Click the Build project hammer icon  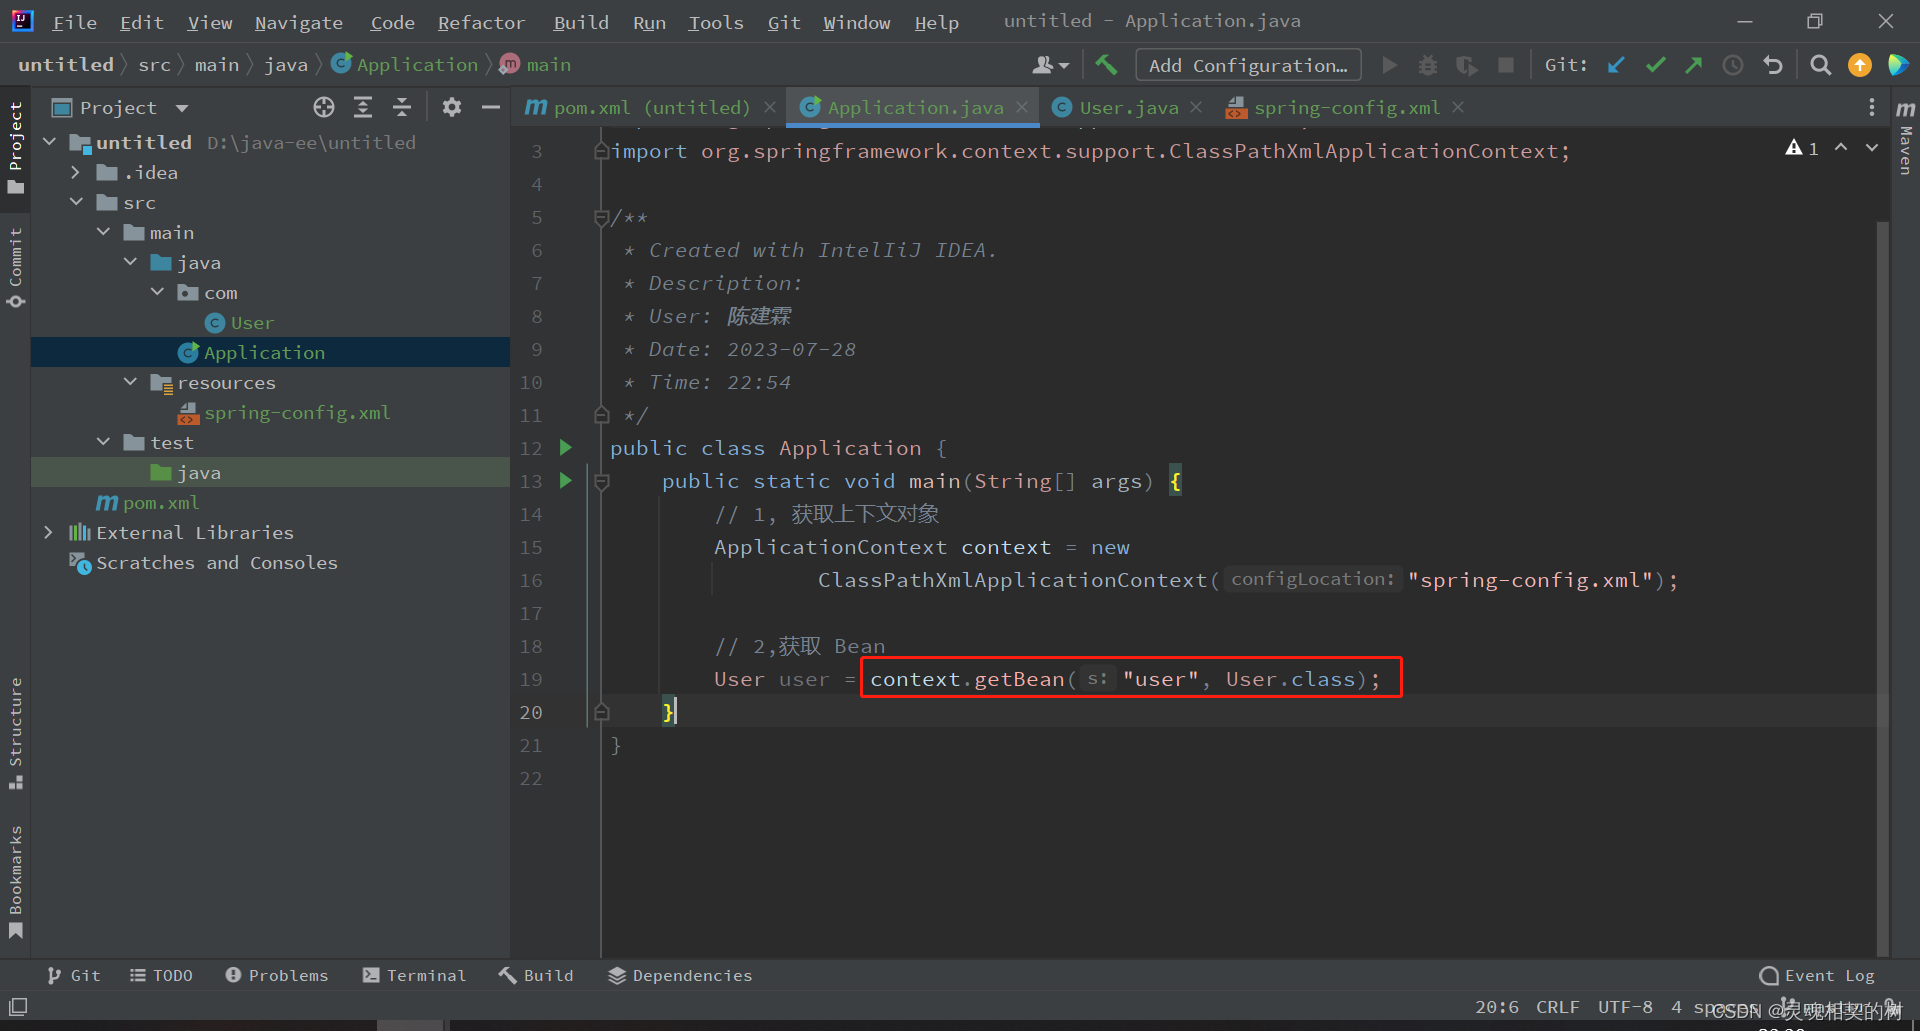click(1106, 65)
